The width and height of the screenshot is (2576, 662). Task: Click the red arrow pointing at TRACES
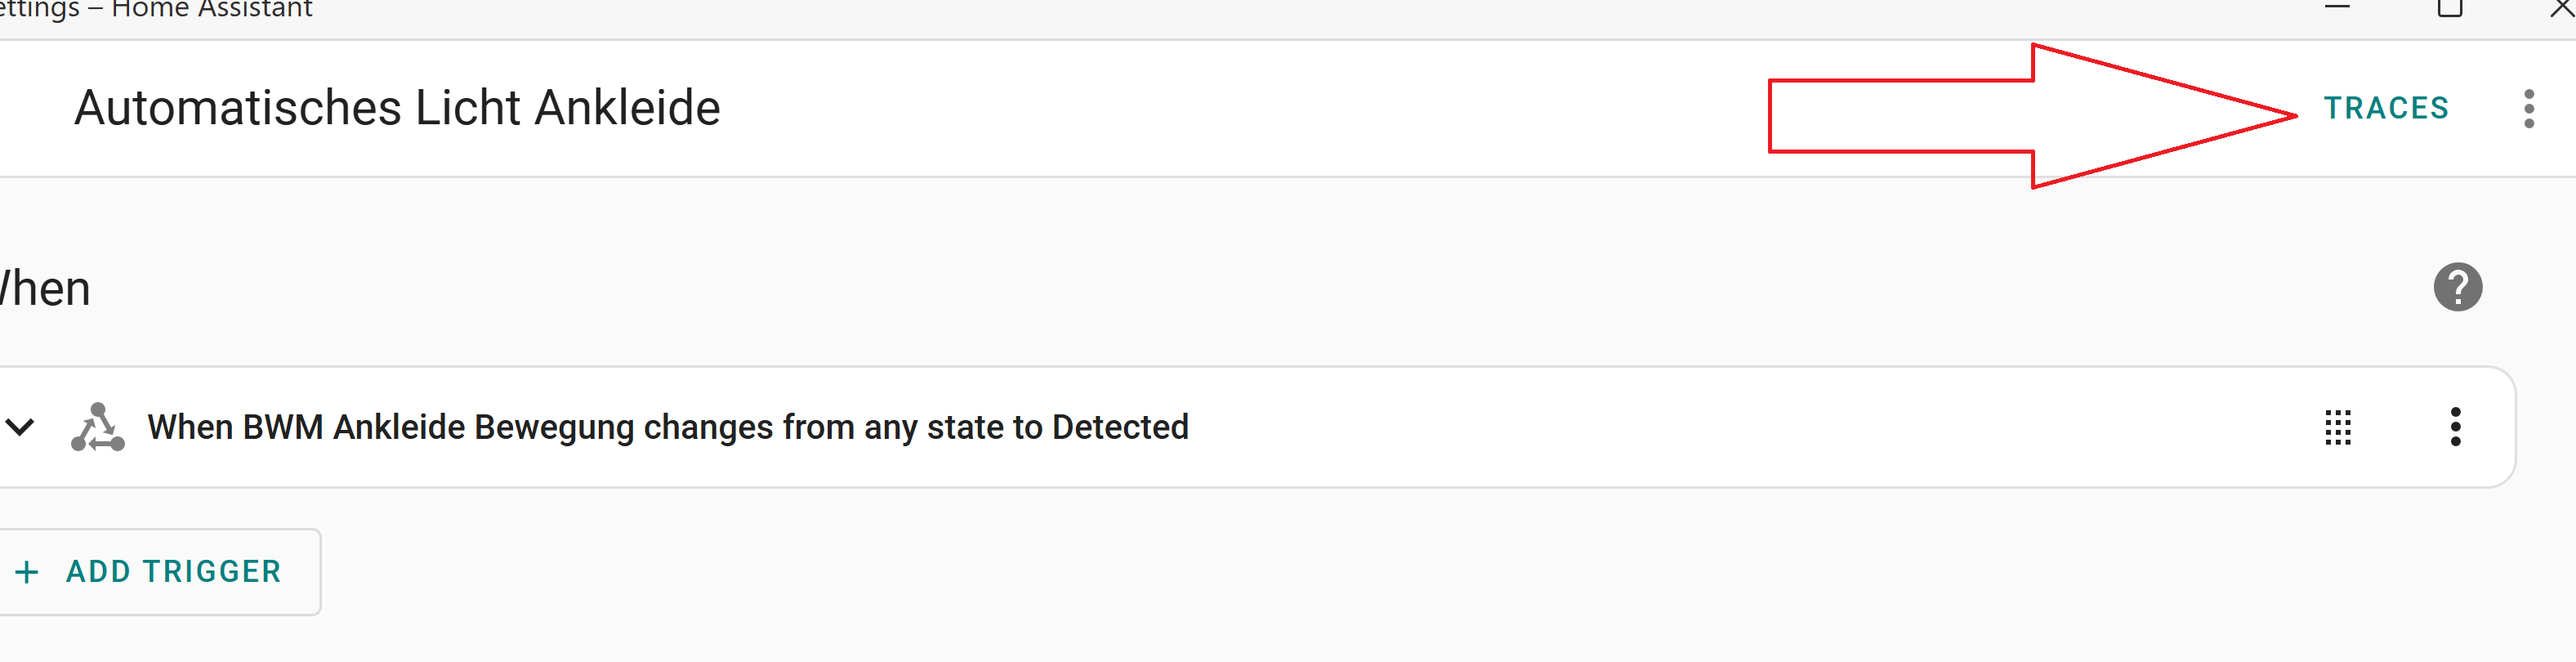click(2032, 116)
